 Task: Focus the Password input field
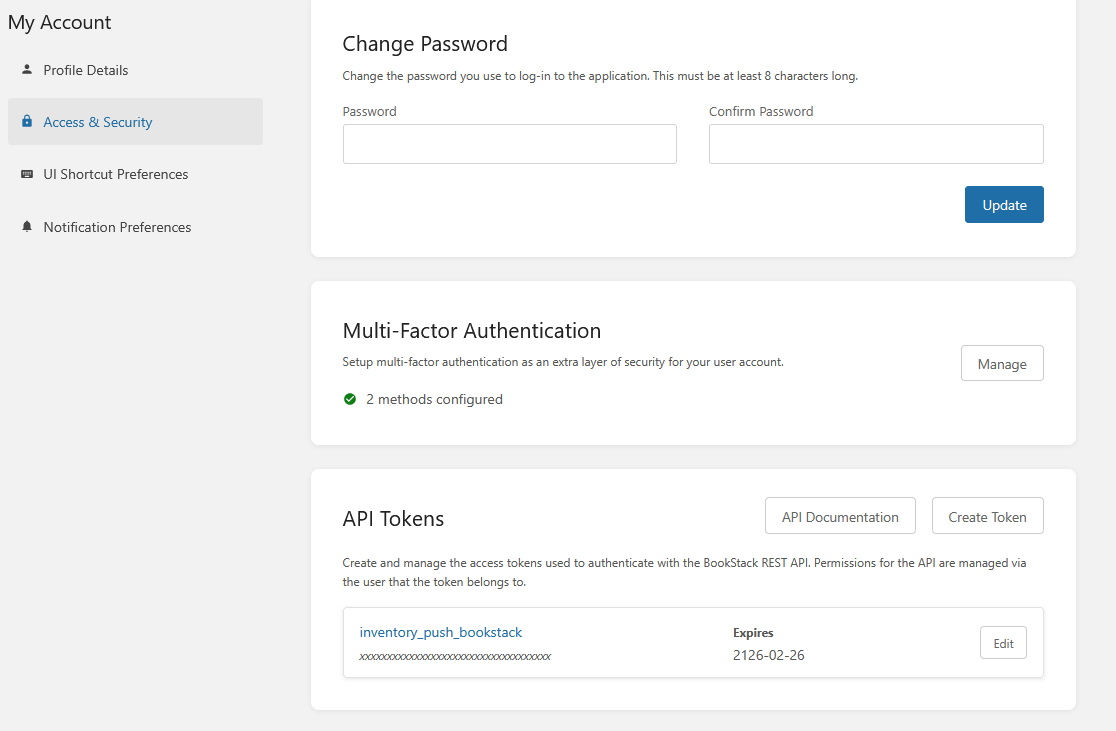510,144
